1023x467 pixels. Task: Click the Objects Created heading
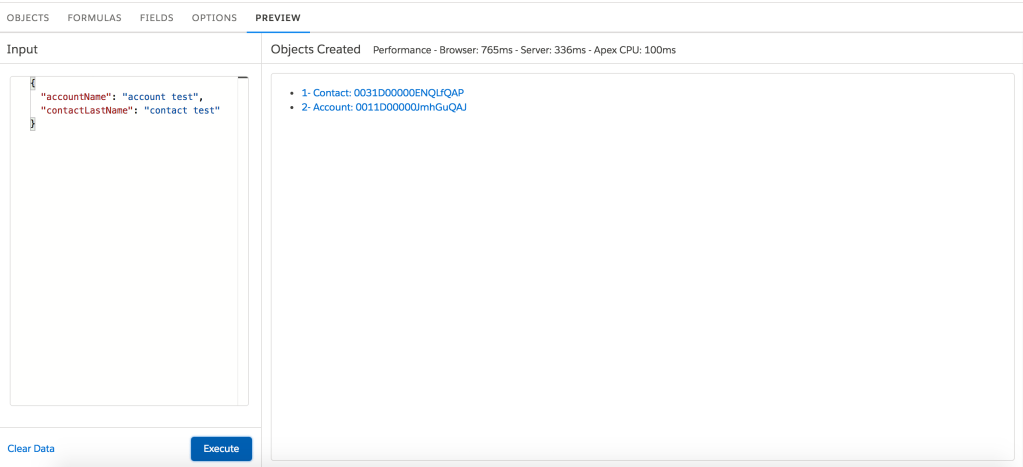coord(315,49)
